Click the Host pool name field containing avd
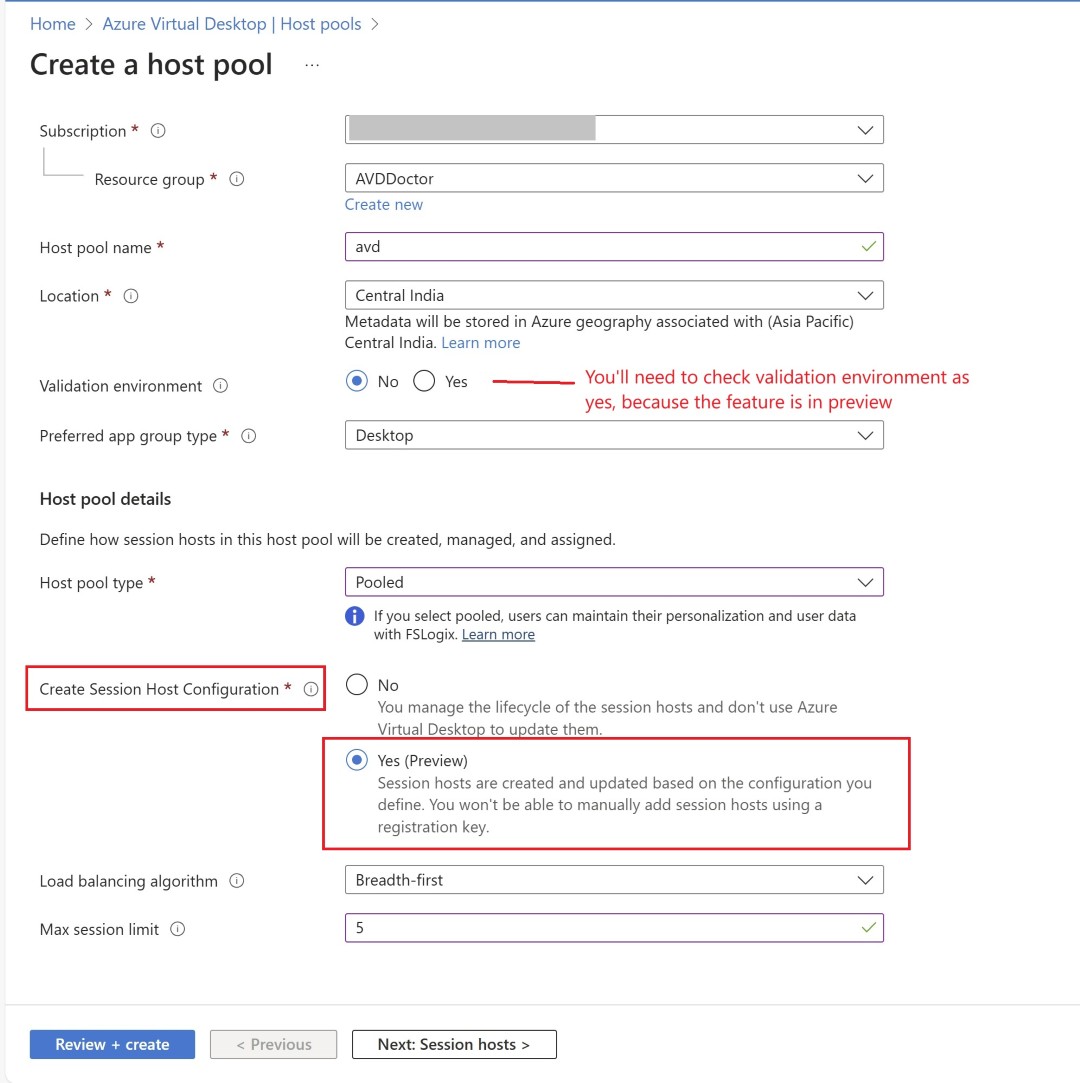The height and width of the screenshot is (1083, 1080). click(614, 247)
